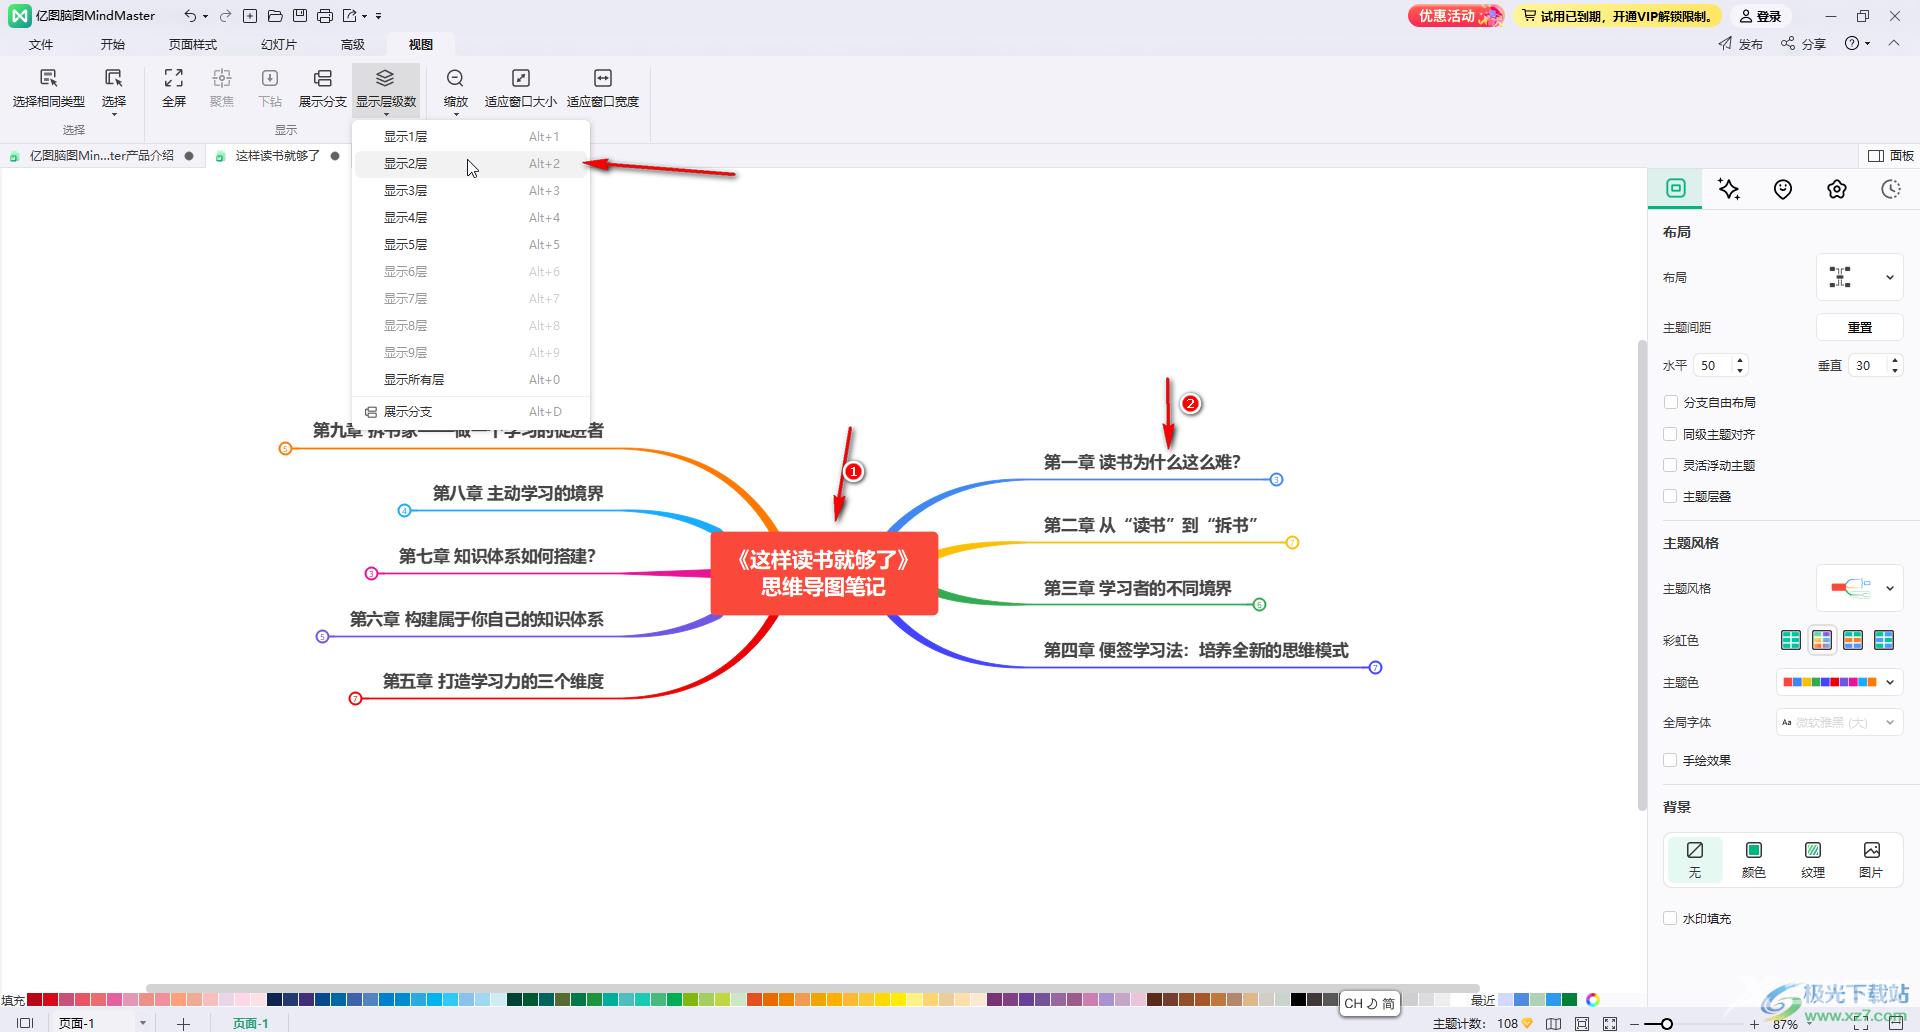Create a new document with the plus icon
The image size is (1920, 1032).
[x=250, y=16]
